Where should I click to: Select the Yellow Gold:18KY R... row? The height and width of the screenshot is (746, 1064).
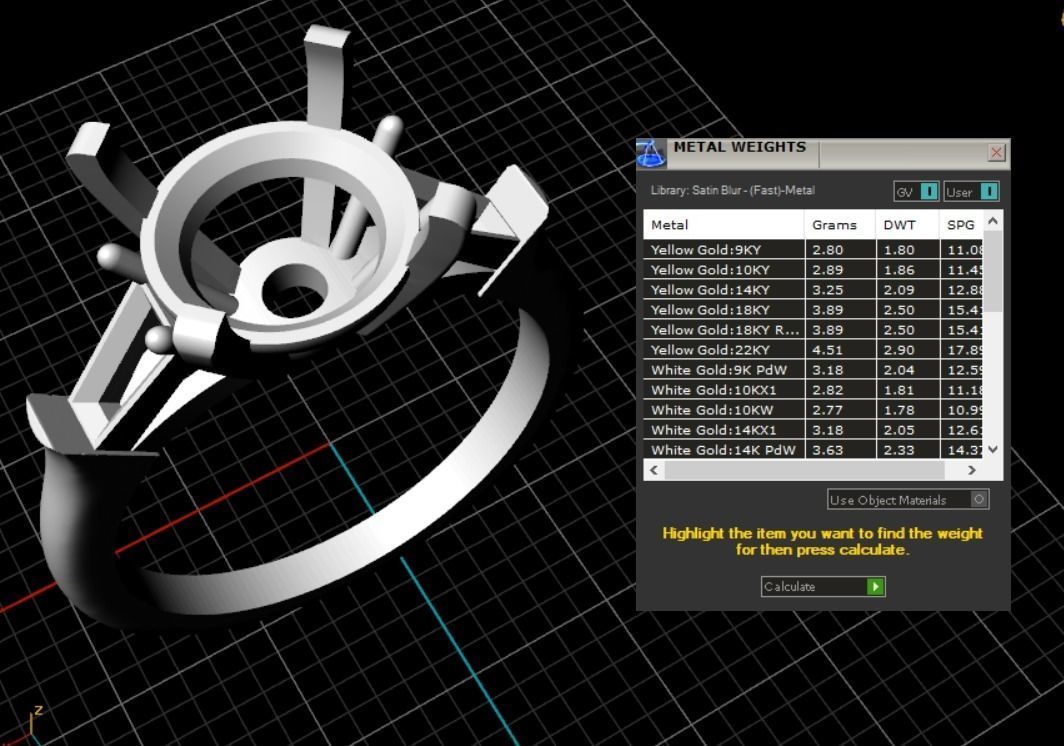click(813, 330)
